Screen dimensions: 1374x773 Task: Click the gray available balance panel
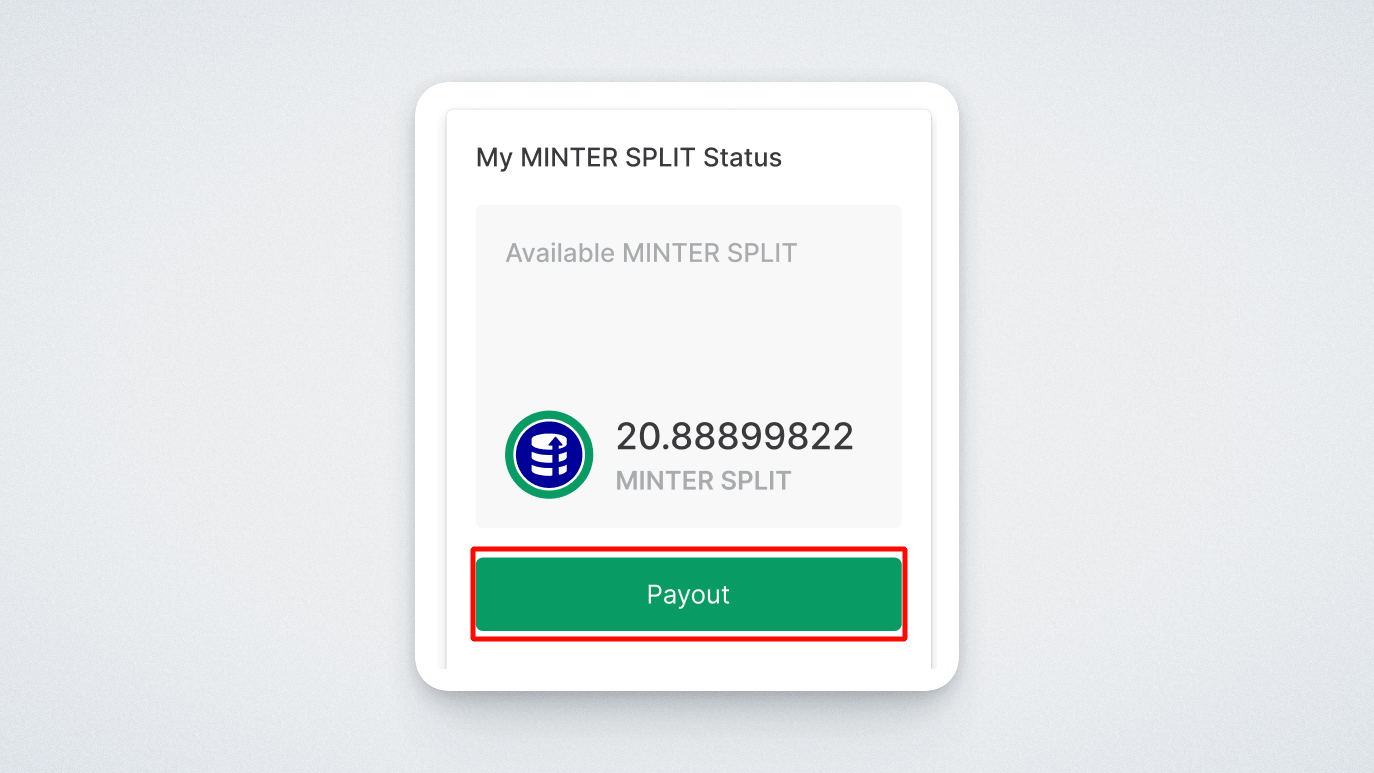pyautogui.click(x=688, y=366)
